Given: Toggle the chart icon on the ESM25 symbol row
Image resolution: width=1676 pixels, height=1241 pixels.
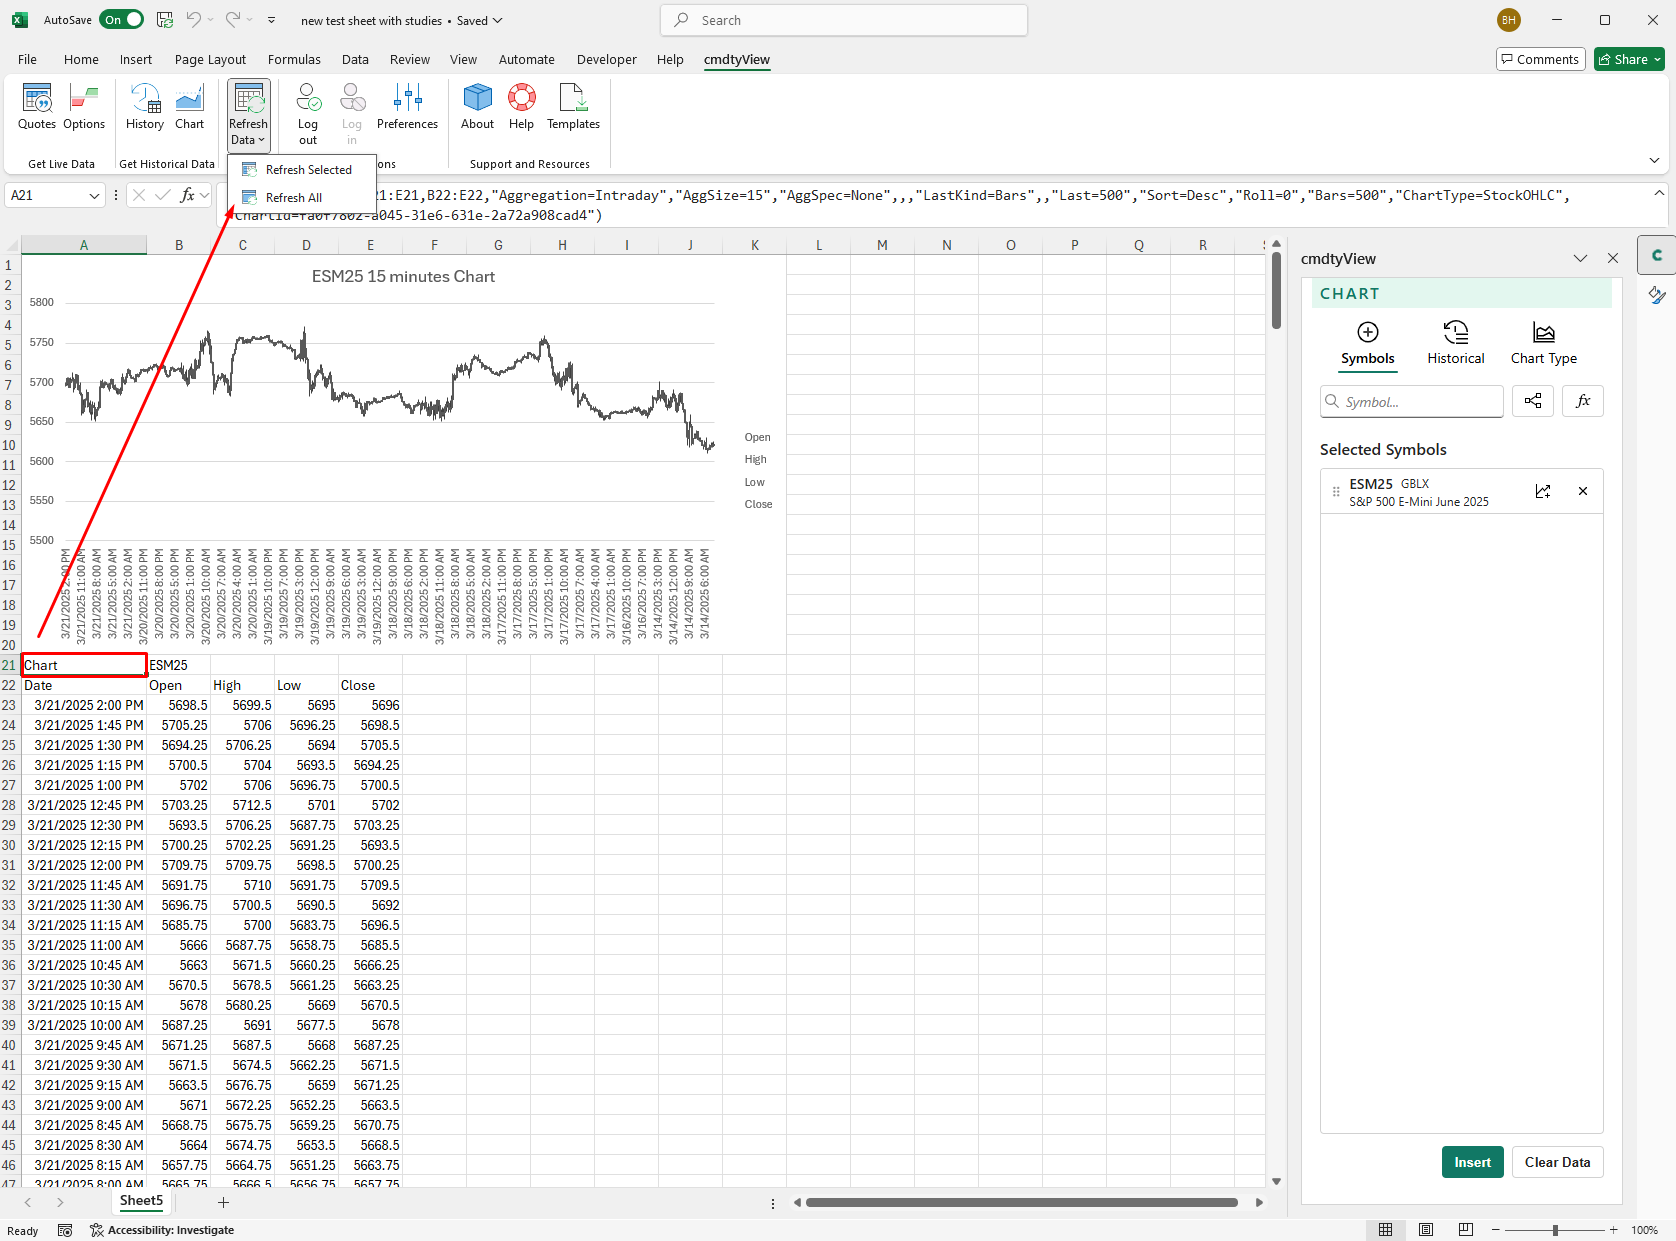Looking at the screenshot, I should point(1543,491).
